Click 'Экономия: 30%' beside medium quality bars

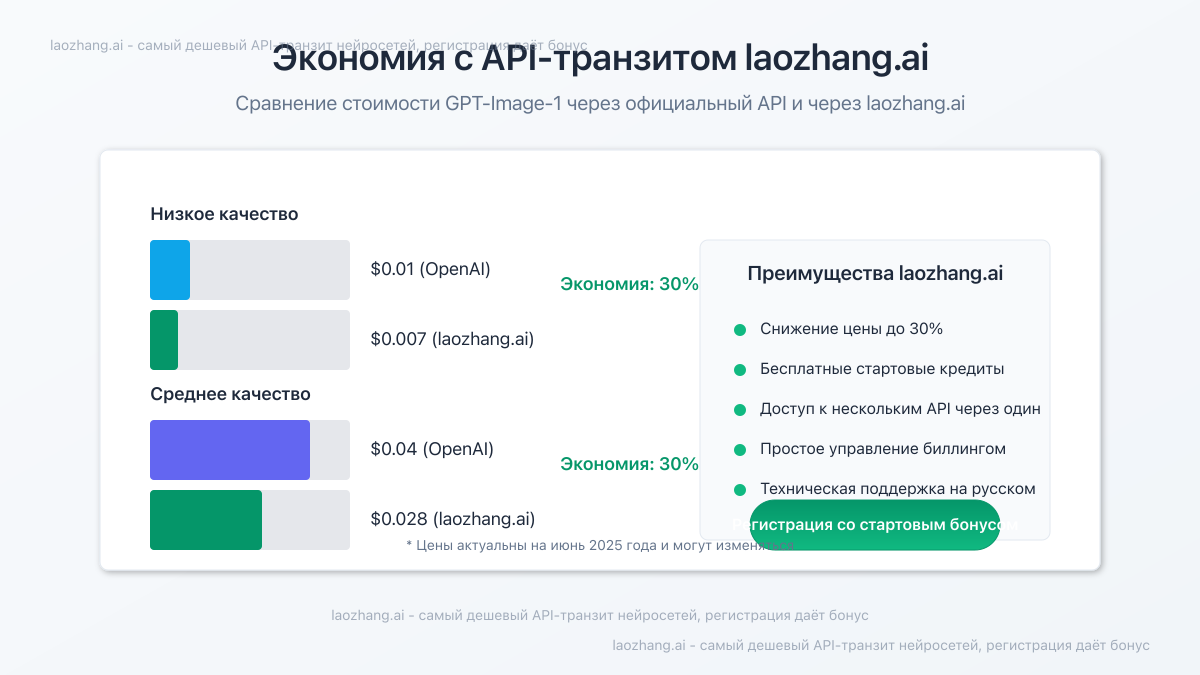click(629, 464)
